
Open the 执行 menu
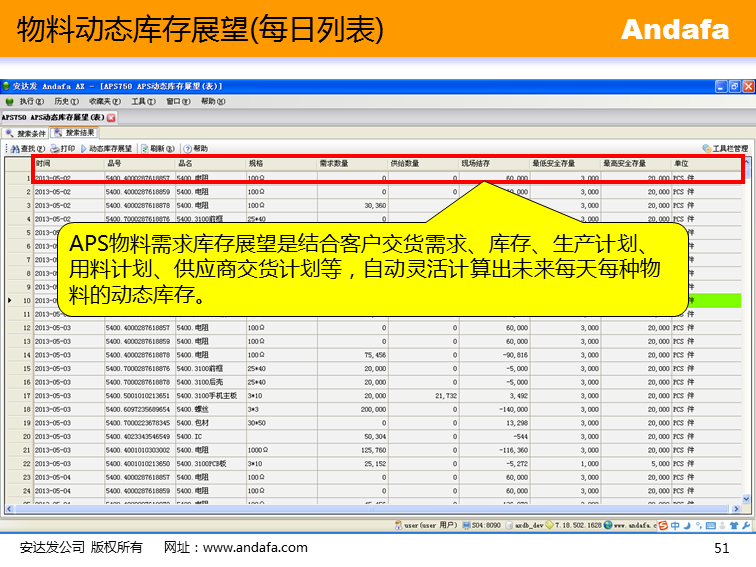click(26, 101)
